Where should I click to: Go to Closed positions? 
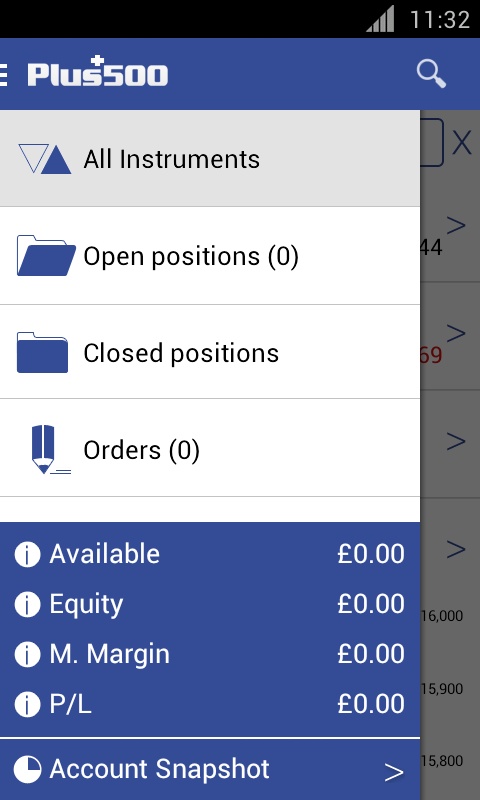pyautogui.click(x=210, y=352)
